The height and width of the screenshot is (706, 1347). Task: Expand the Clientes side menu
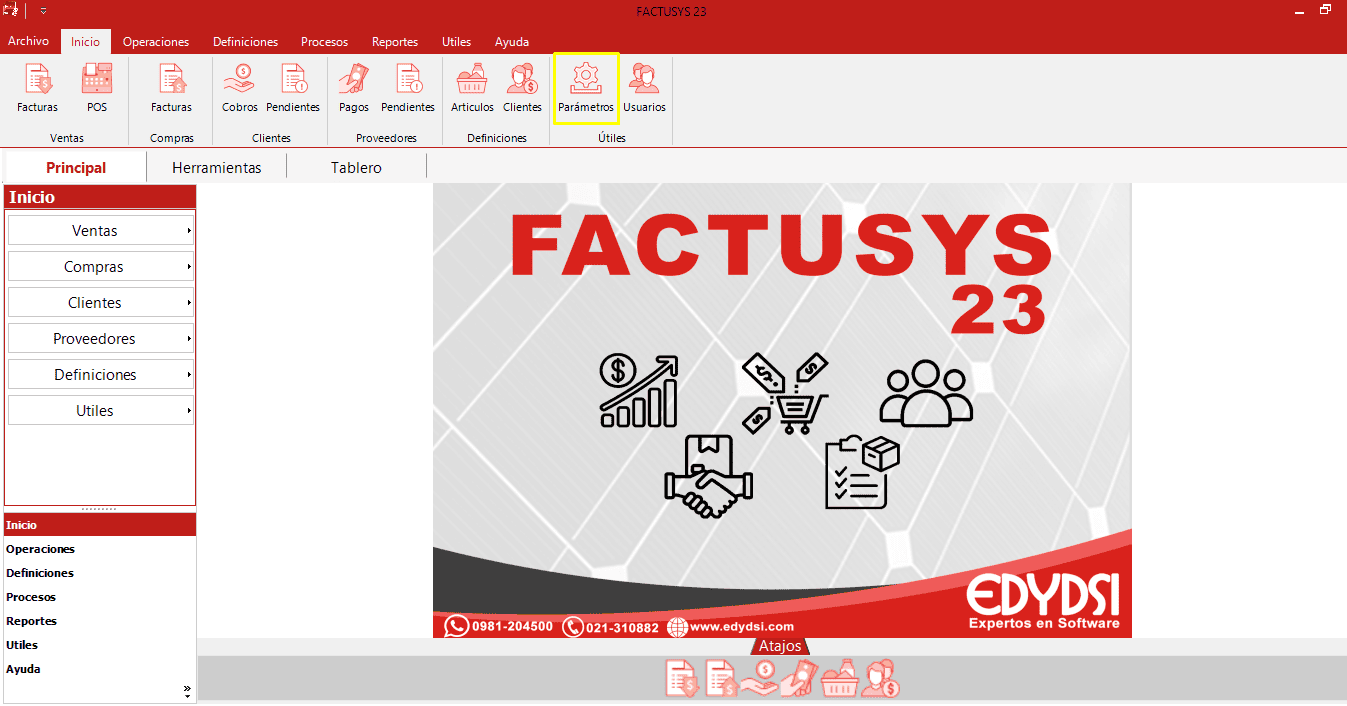[x=101, y=303]
